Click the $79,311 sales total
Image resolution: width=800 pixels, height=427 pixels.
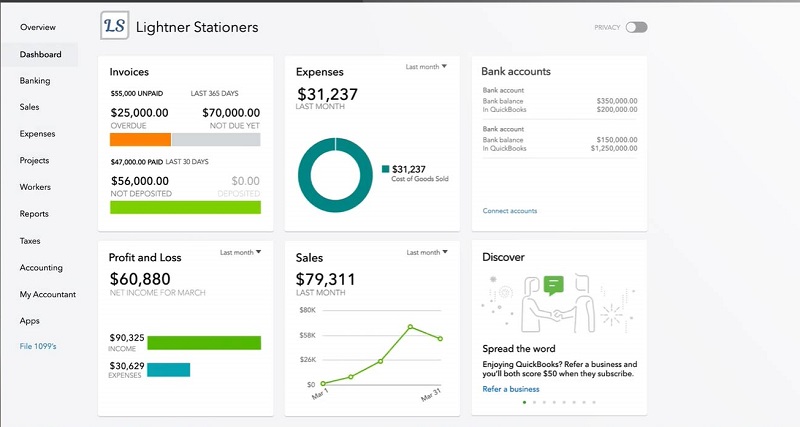[326, 280]
